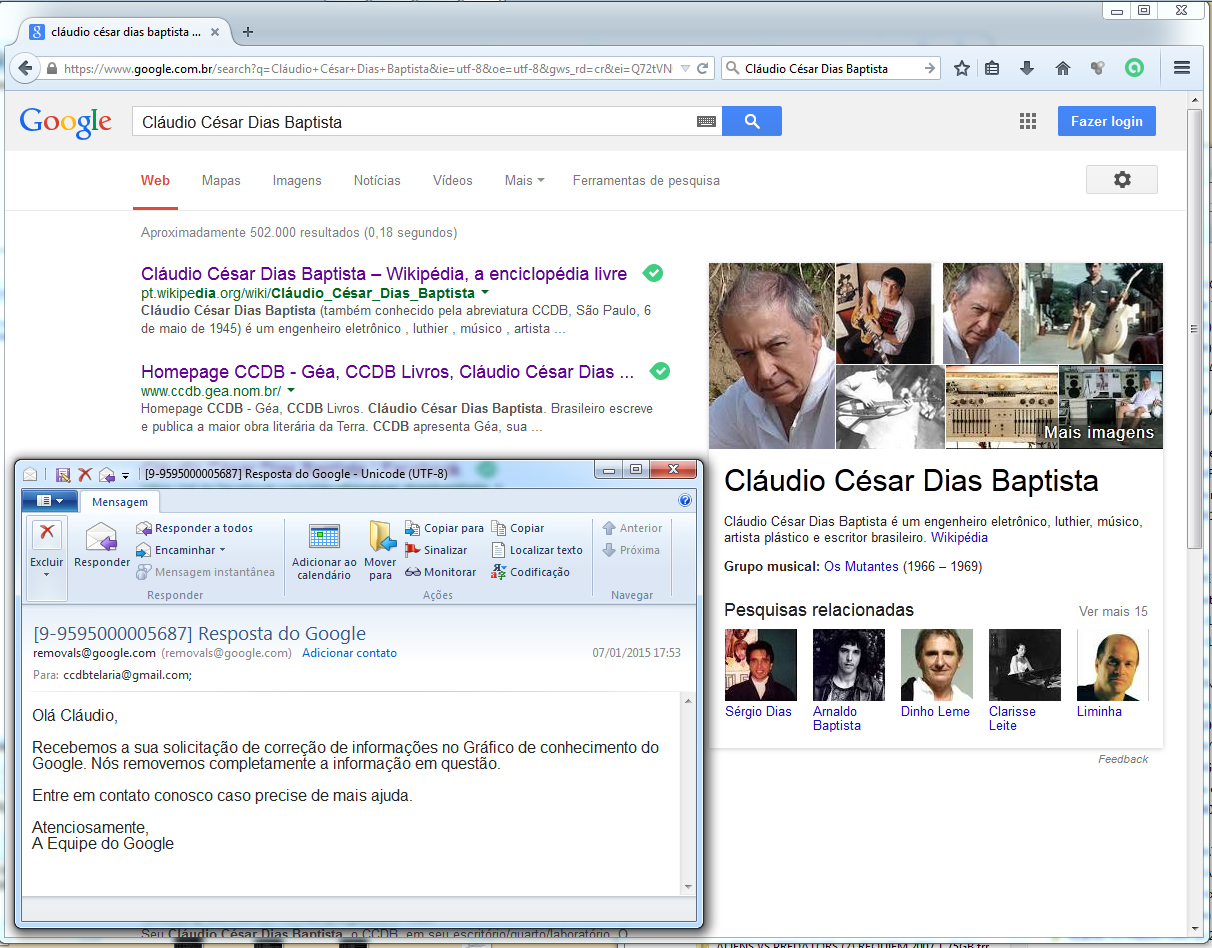Go to Firefox home page icon
Image resolution: width=1212 pixels, height=948 pixels.
coord(1063,69)
